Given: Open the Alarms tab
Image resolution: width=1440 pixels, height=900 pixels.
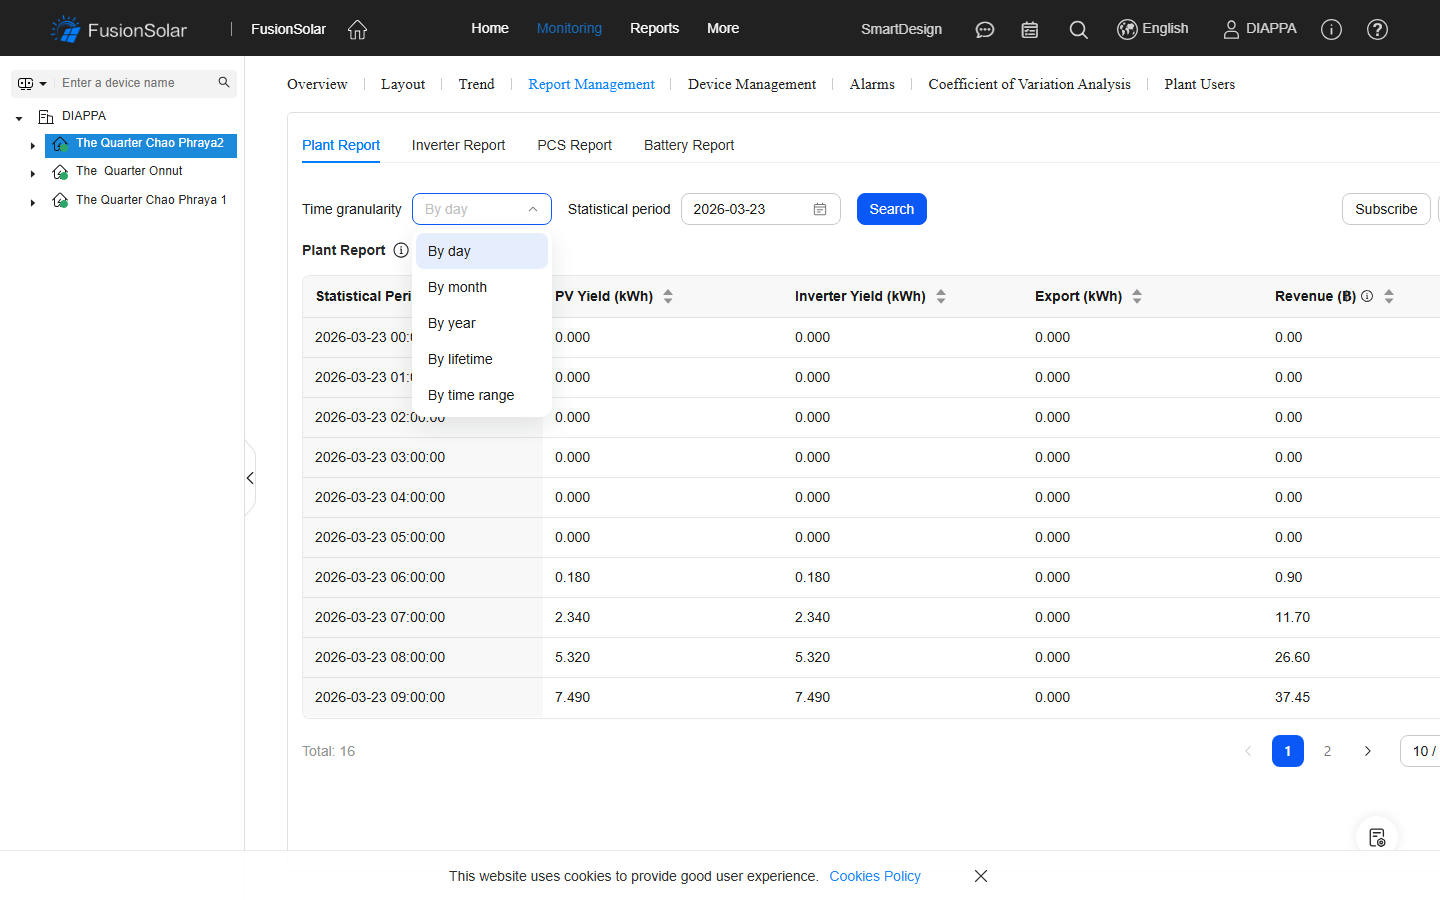Looking at the screenshot, I should 871,84.
